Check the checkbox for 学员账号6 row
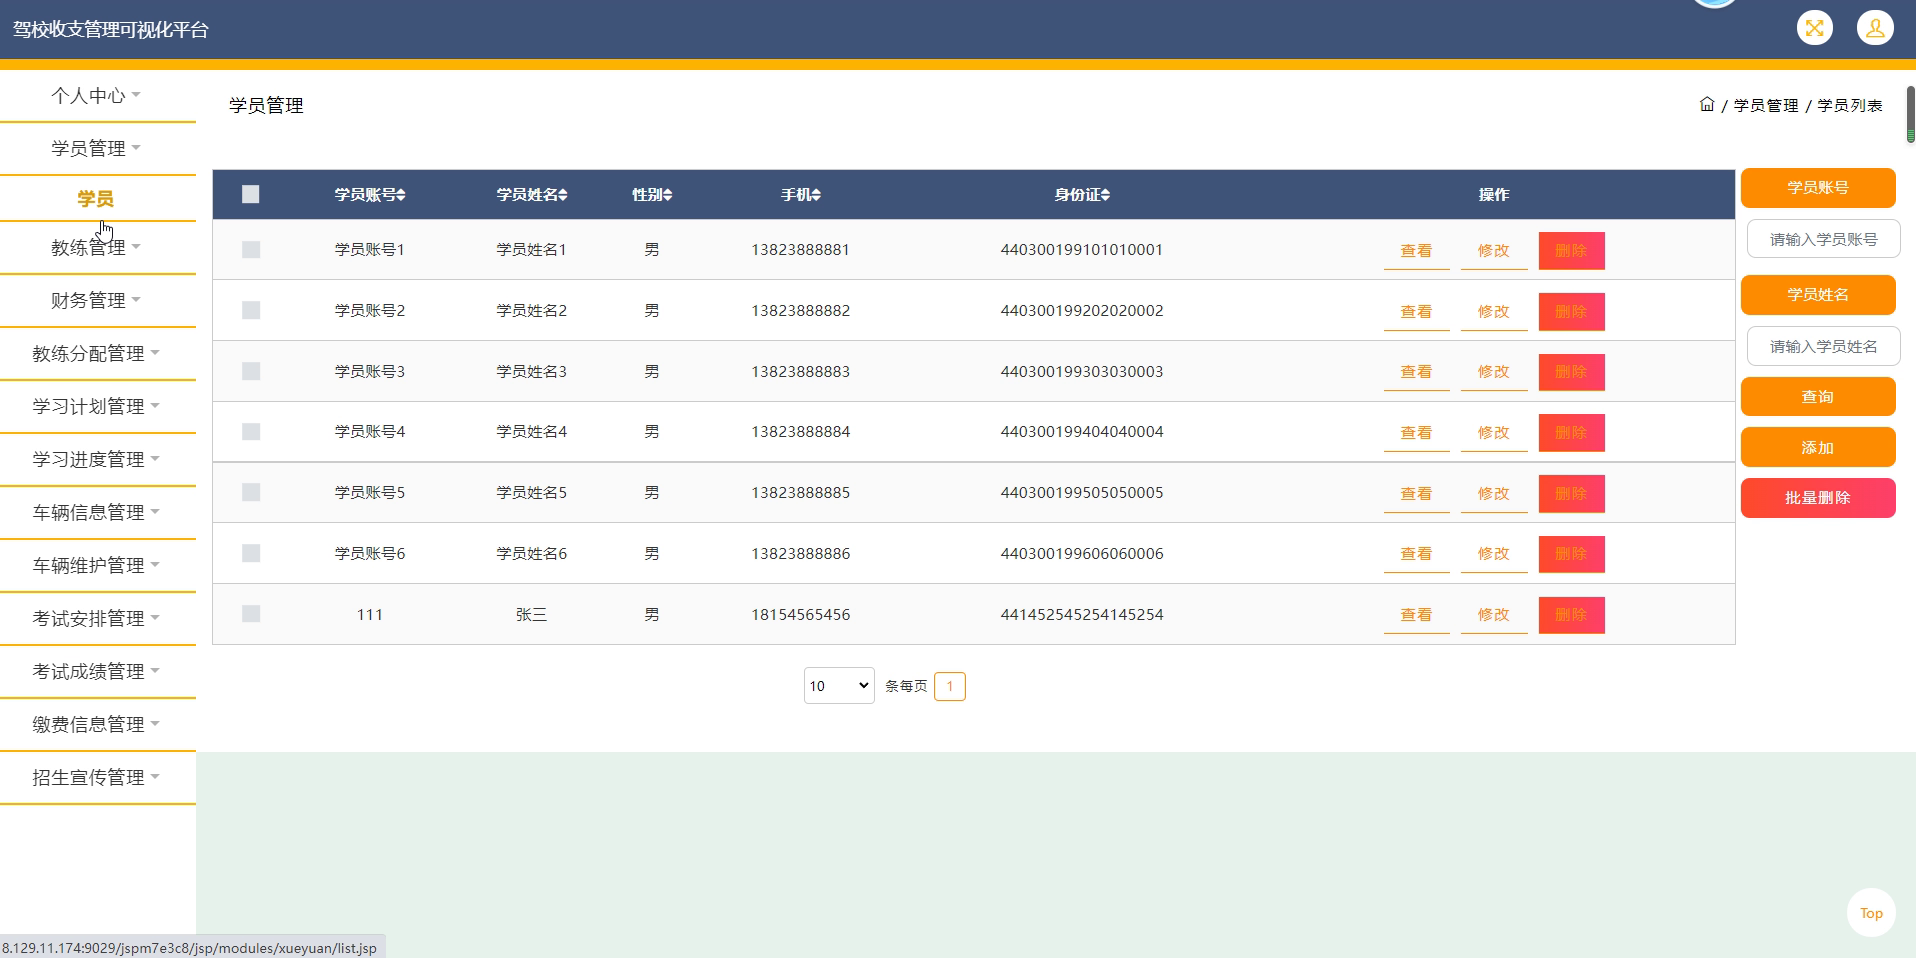Image resolution: width=1916 pixels, height=958 pixels. point(251,553)
